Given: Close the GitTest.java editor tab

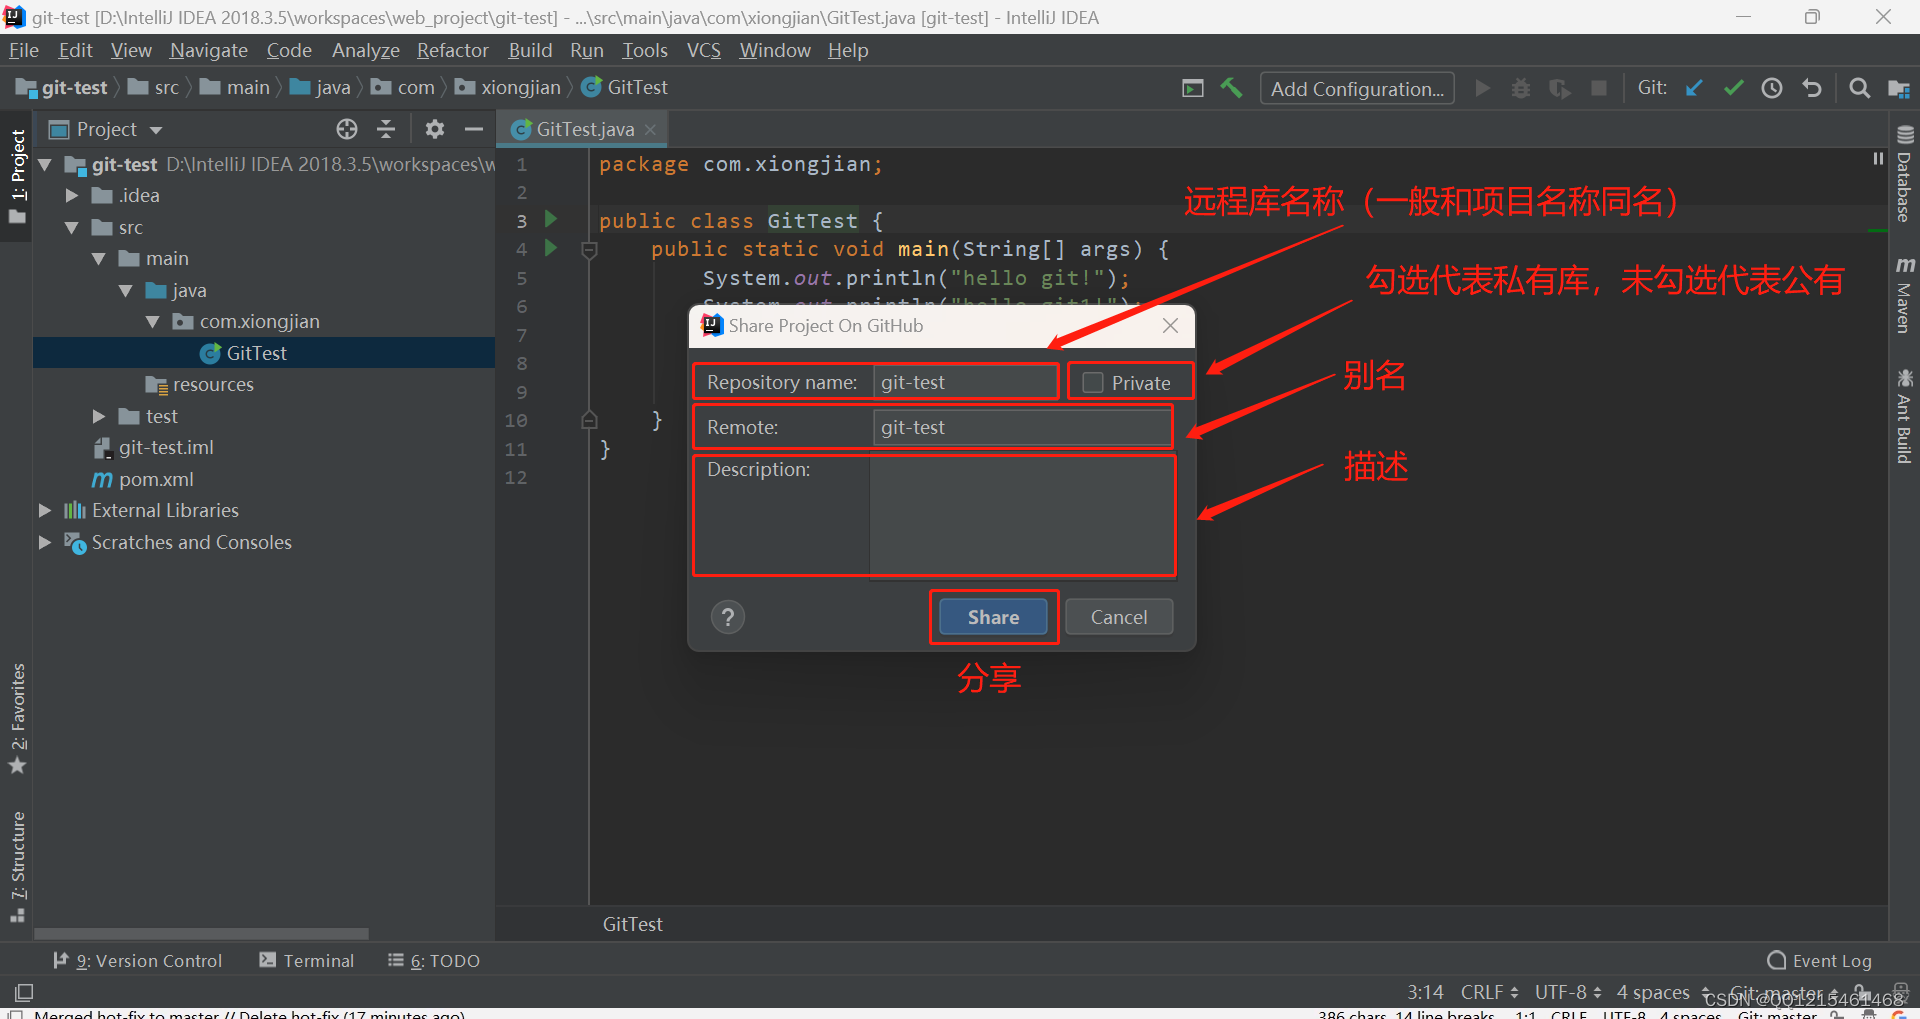Looking at the screenshot, I should (x=651, y=129).
